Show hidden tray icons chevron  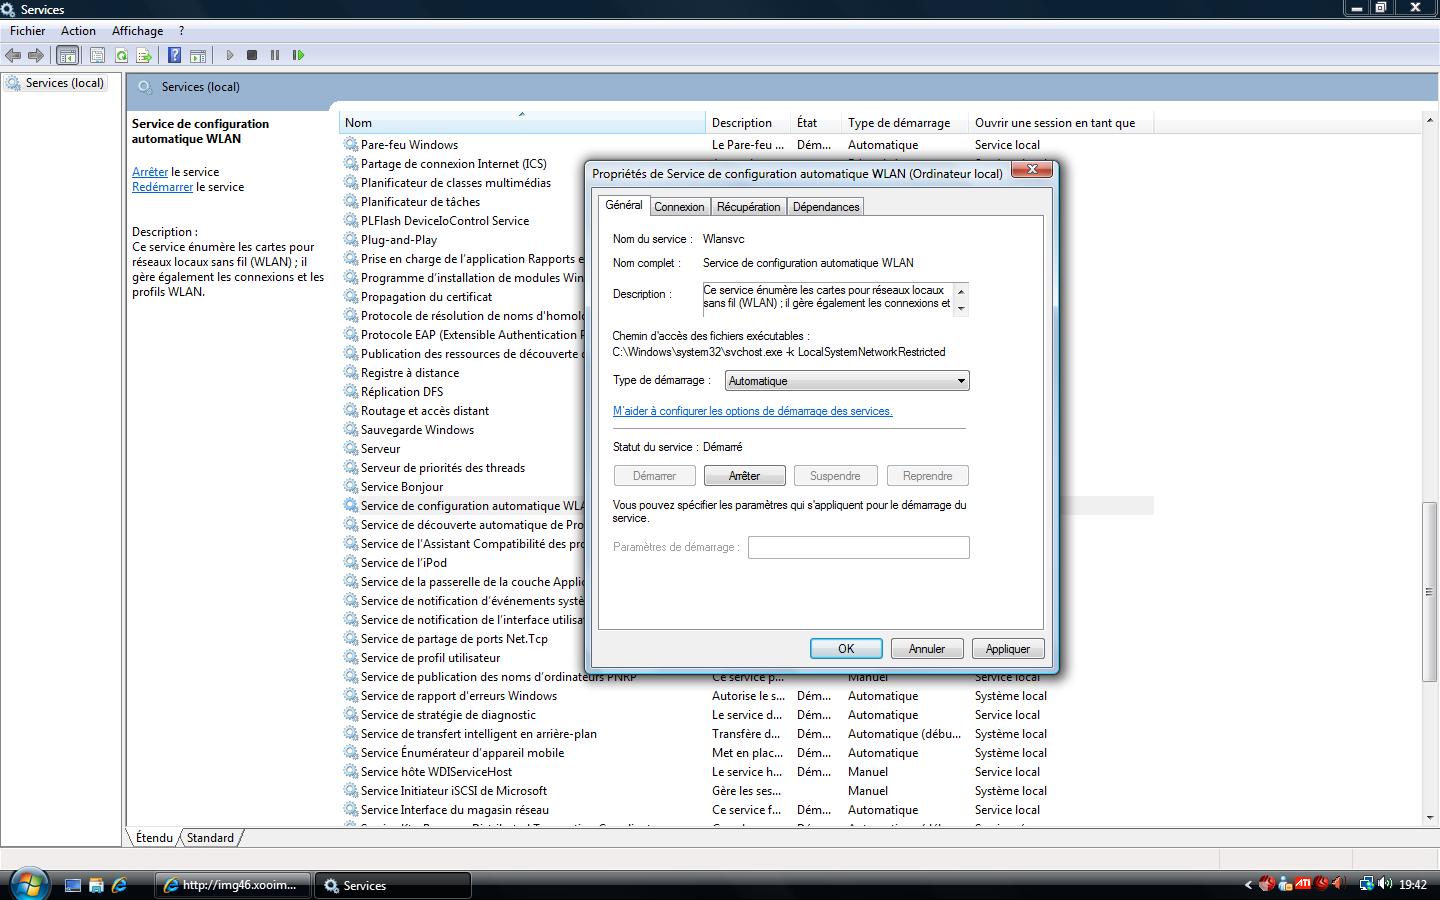pos(1248,885)
